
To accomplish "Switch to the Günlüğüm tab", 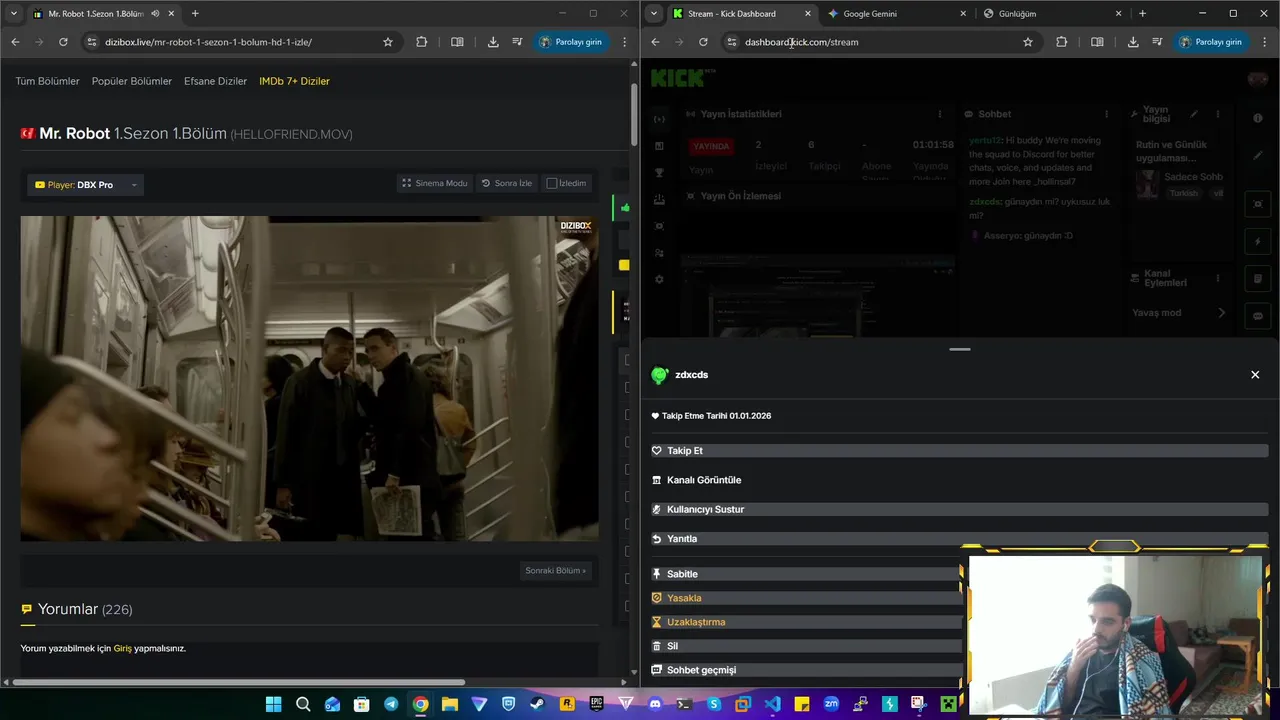I will [x=1017, y=14].
